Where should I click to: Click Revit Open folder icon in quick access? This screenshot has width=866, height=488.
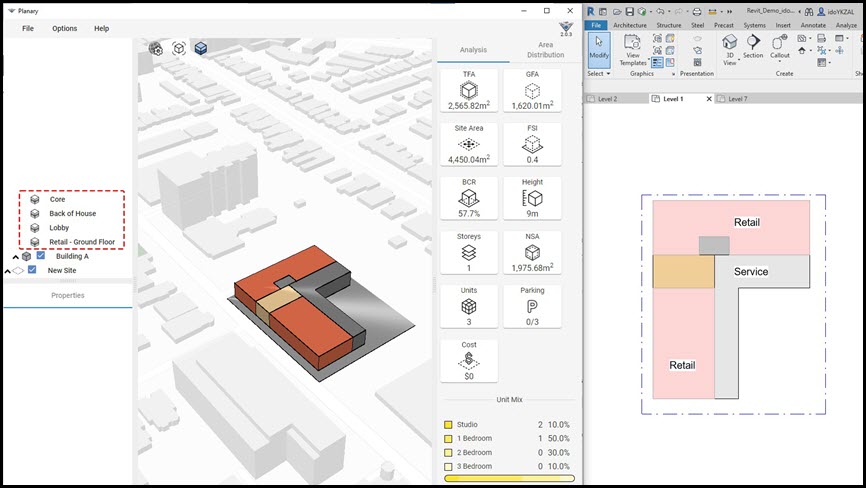pos(617,11)
